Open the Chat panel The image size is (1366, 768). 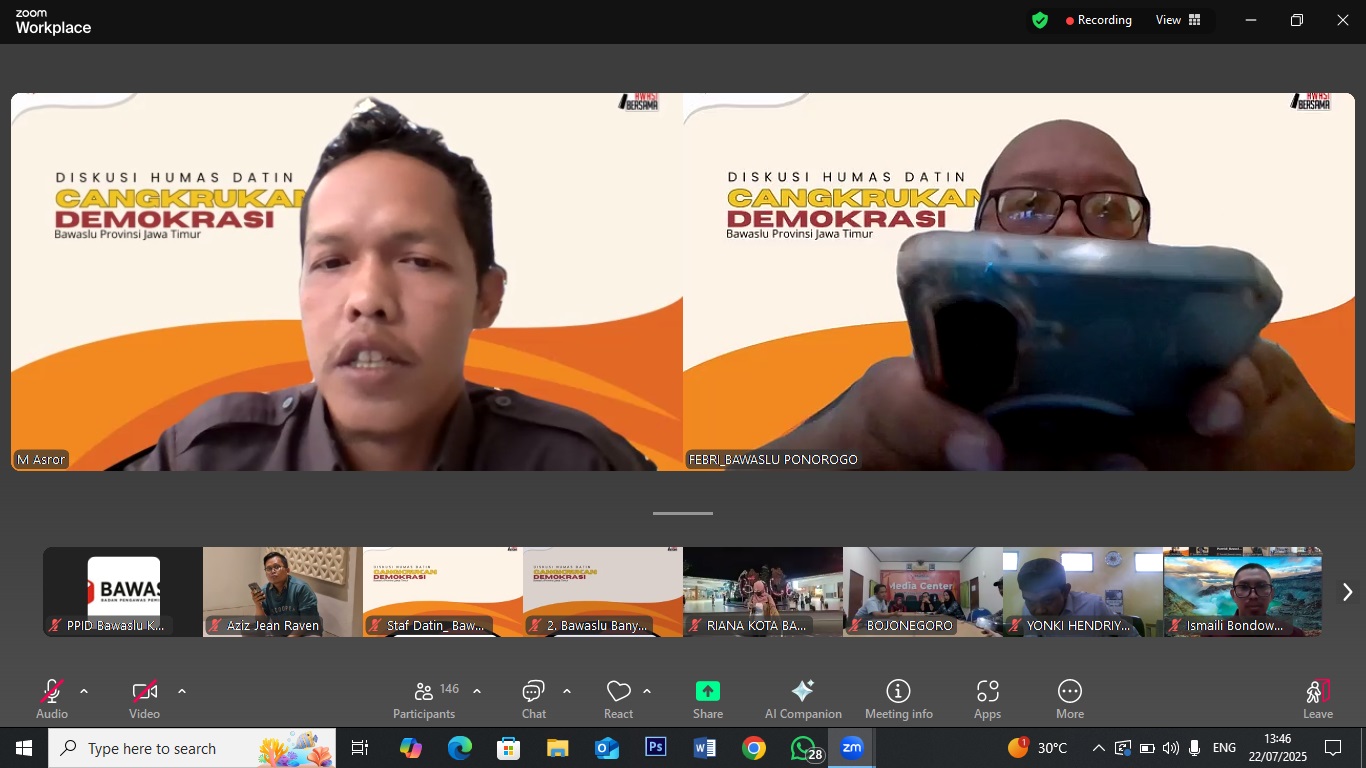(x=534, y=699)
